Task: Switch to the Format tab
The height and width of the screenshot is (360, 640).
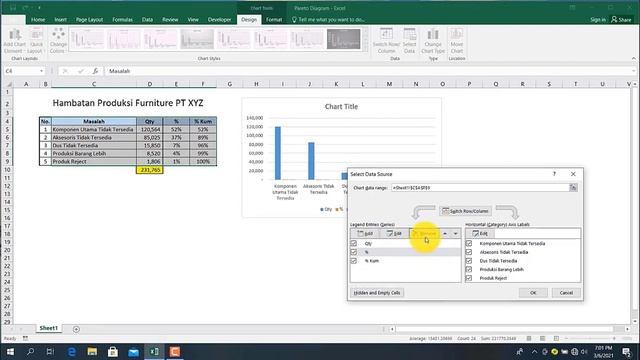Action: pos(274,19)
